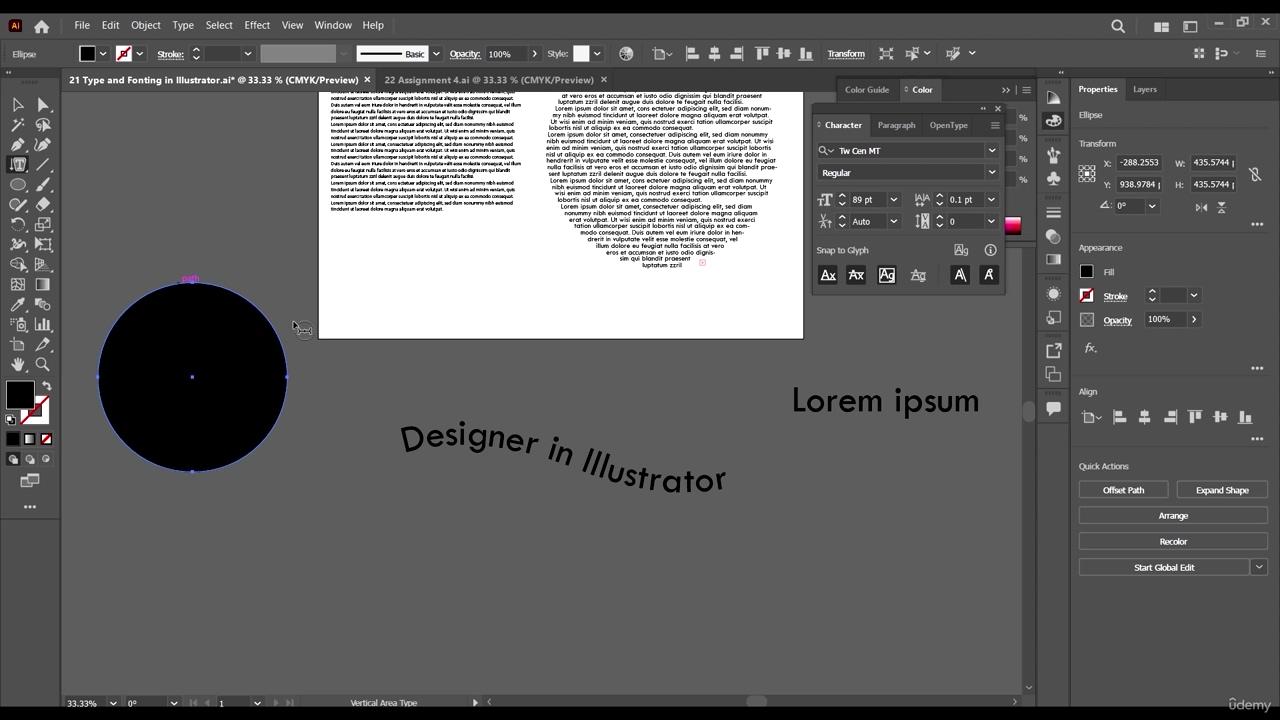Enable Draw Normal mode
Viewport: 1280px width, 720px height.
pos(13,460)
